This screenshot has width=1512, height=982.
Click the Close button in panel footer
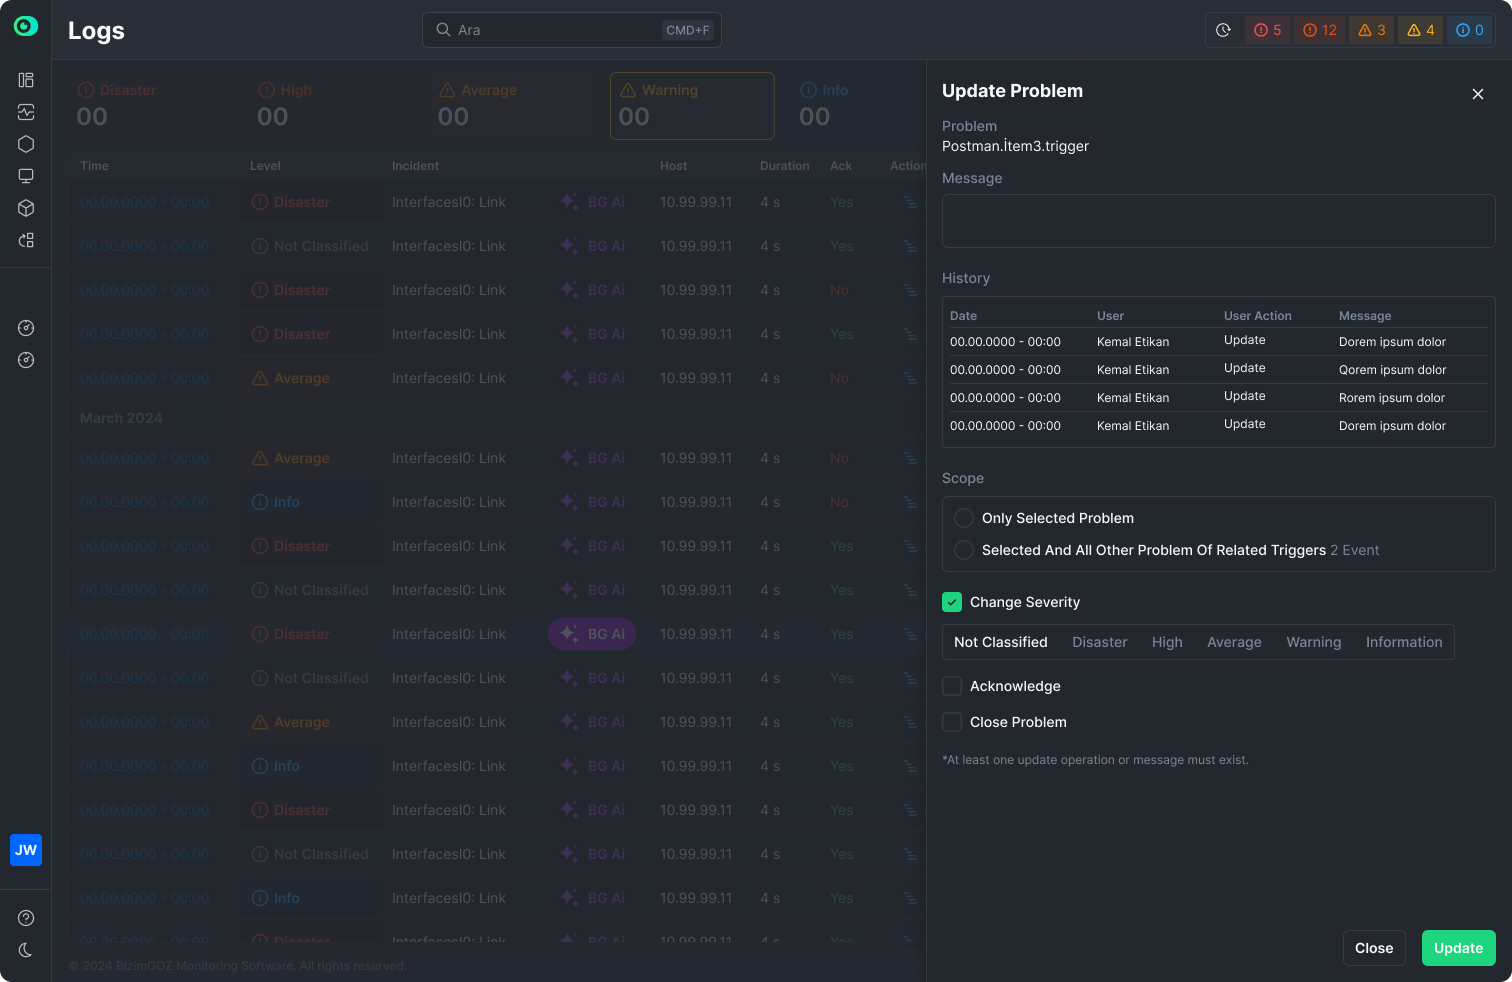click(x=1374, y=948)
